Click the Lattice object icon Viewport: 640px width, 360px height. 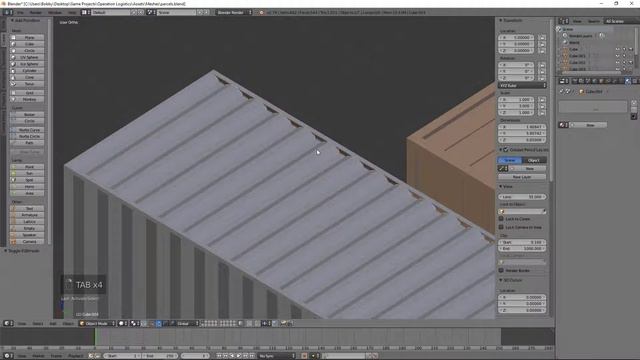point(13,222)
